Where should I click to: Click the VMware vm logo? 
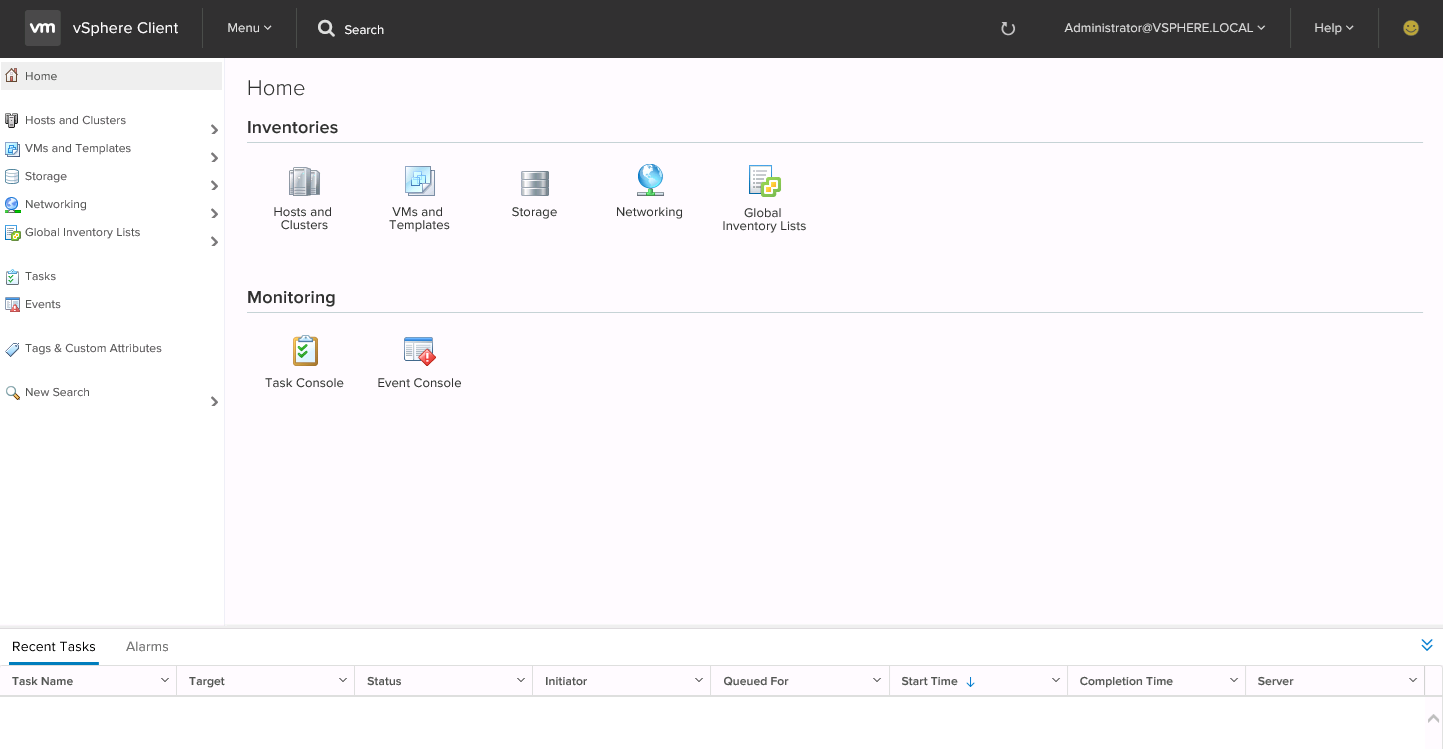[x=42, y=28]
